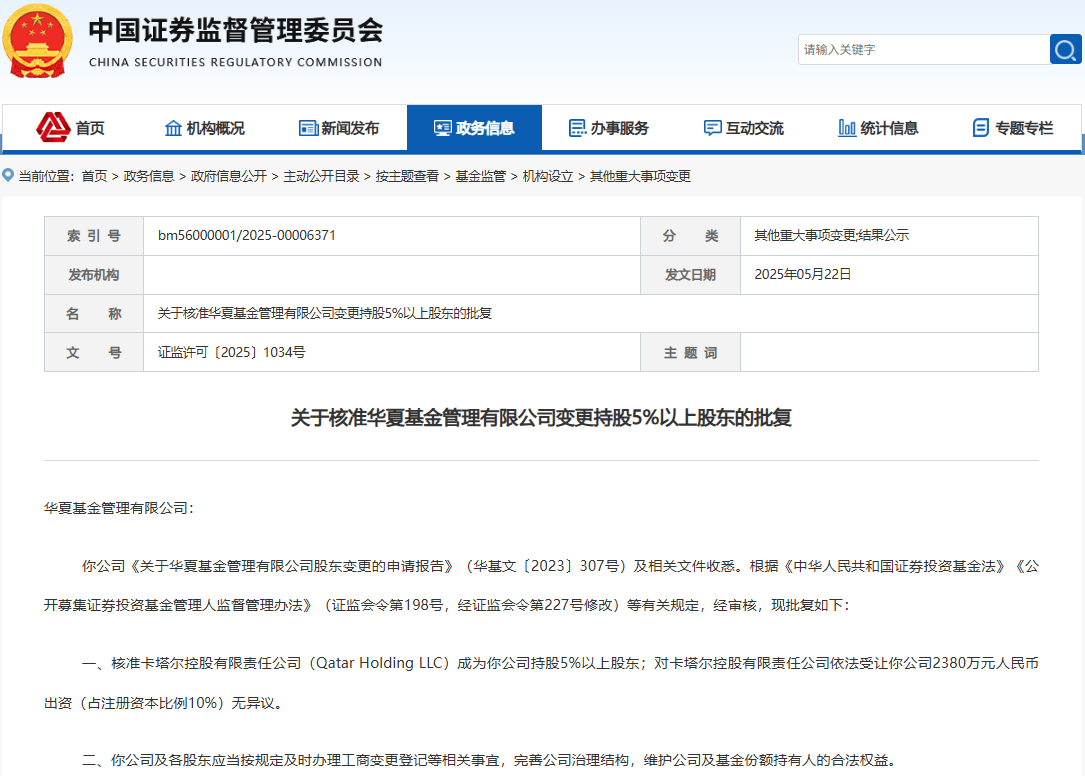Click the red CSRC logo beside 首页
Screen dimensions: 1085x776
click(53, 127)
